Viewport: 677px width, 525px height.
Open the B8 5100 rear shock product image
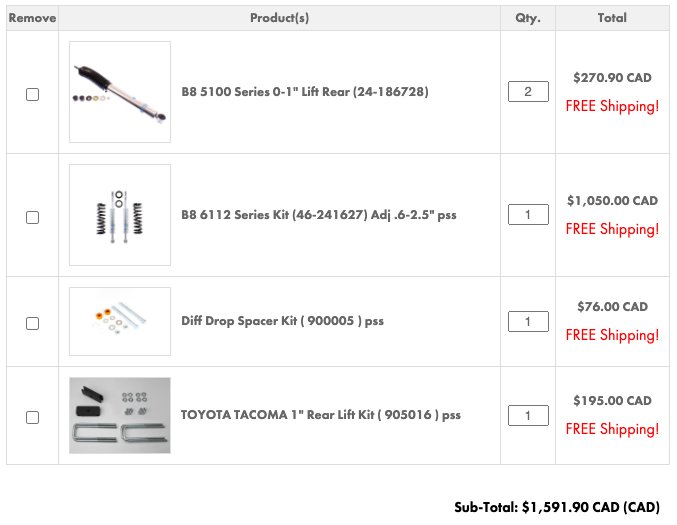click(x=120, y=92)
